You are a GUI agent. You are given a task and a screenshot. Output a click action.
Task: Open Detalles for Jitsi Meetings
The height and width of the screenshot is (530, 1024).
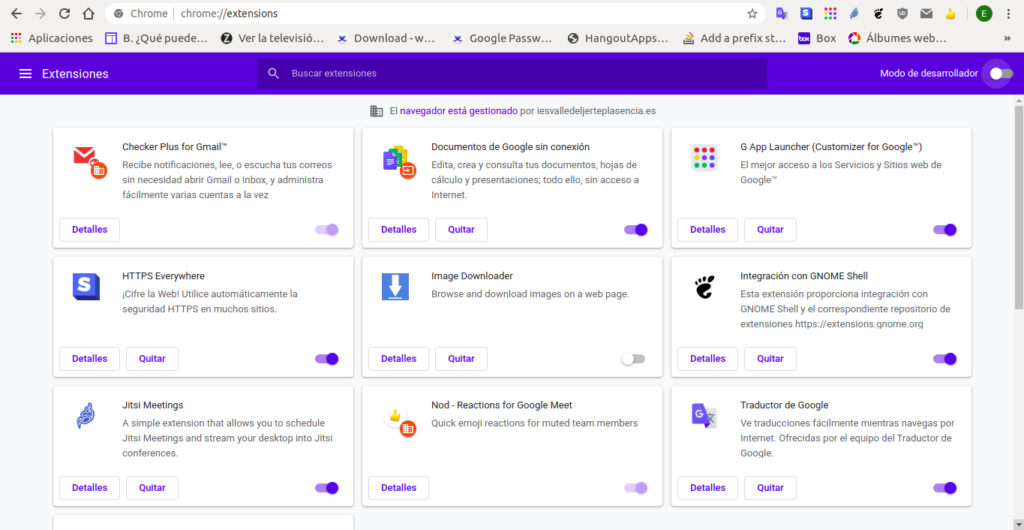coord(89,488)
